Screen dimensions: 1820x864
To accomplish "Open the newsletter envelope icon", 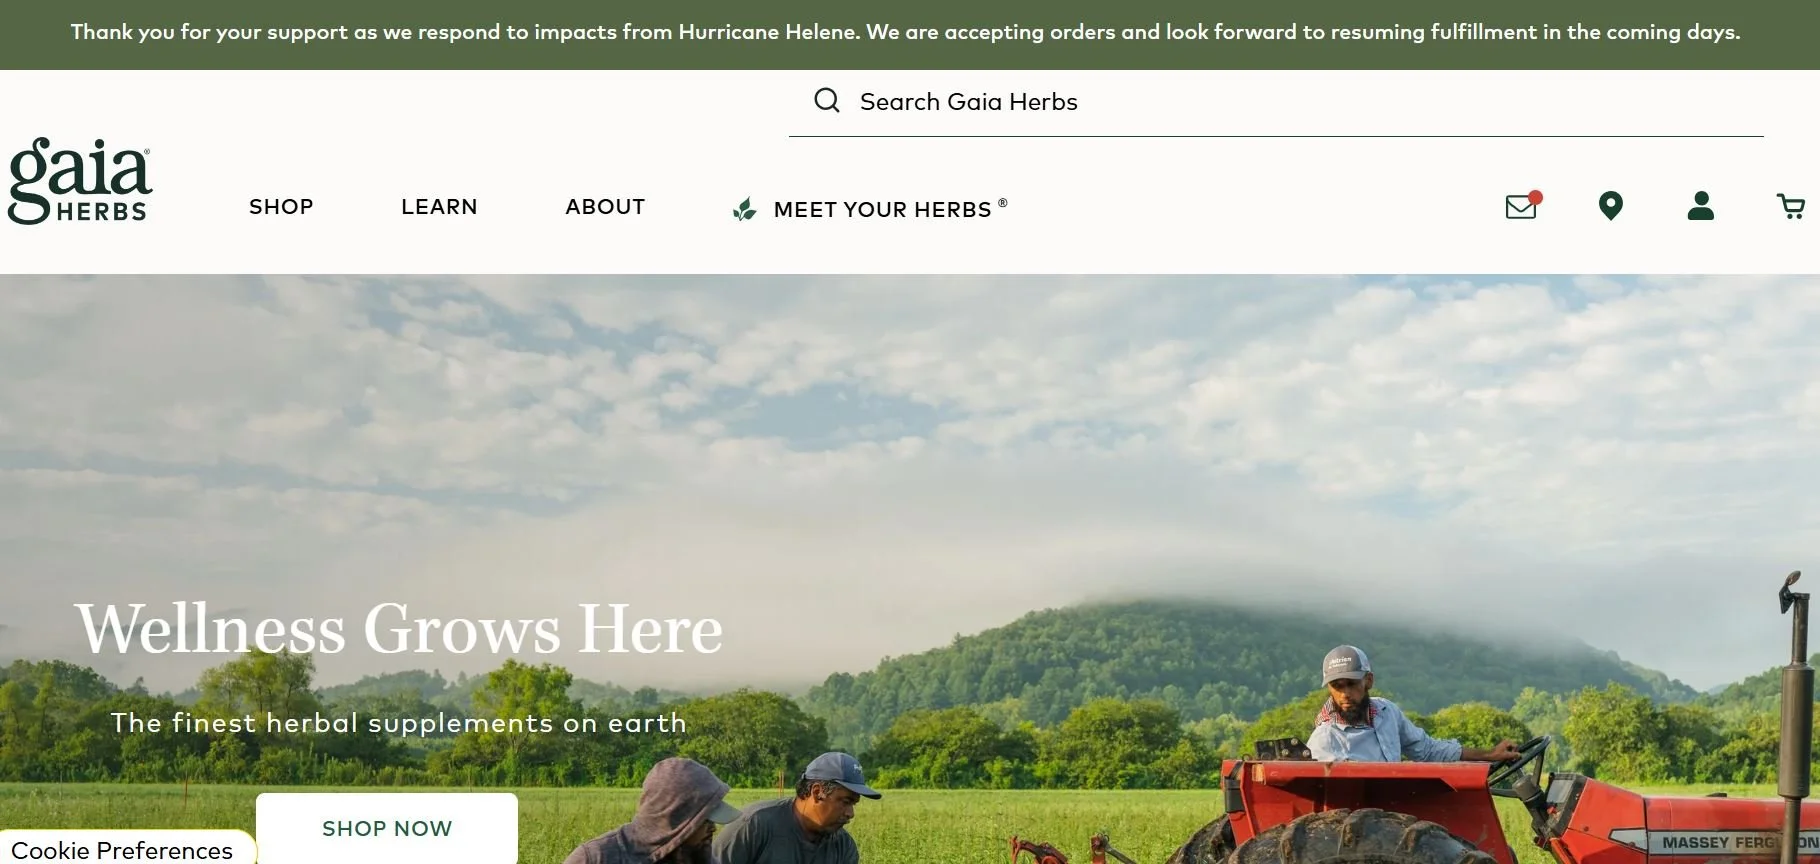I will point(1521,206).
